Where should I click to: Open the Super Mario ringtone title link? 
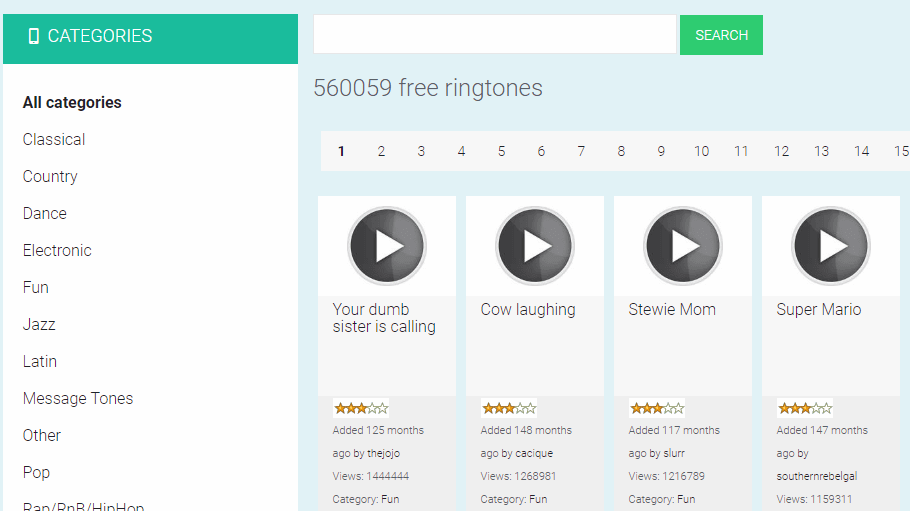818,310
